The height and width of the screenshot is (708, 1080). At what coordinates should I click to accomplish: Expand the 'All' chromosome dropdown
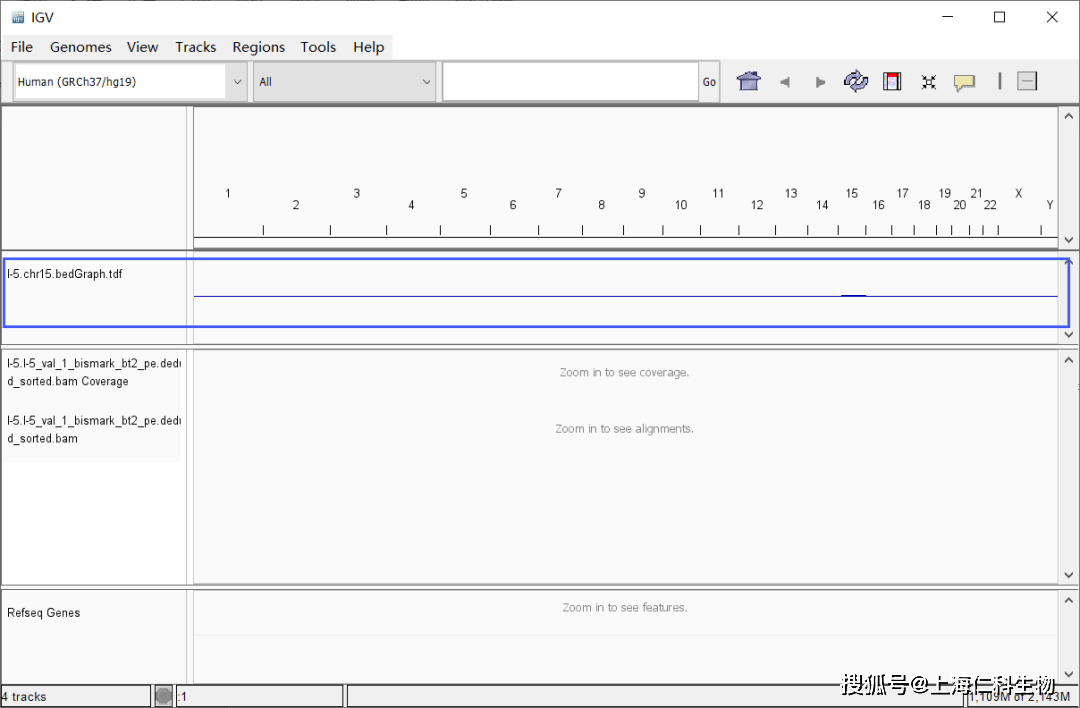click(x=344, y=82)
